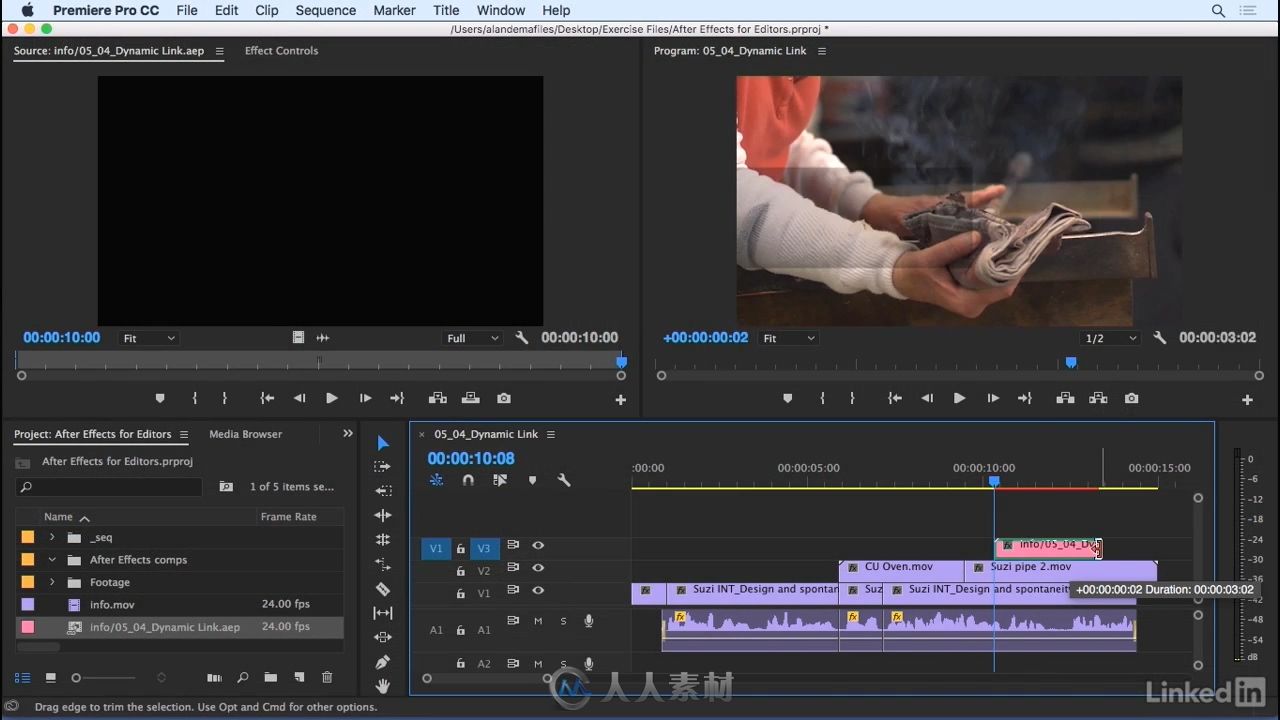Delete selected item with trash icon
The height and width of the screenshot is (720, 1280).
tap(326, 677)
